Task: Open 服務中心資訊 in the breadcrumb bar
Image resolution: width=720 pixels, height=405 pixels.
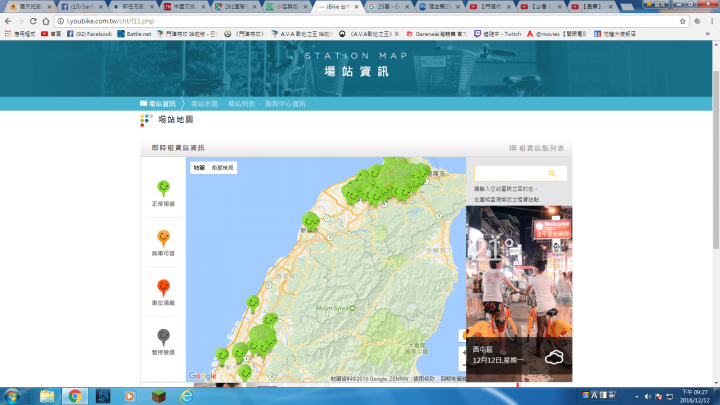Action: coord(285,104)
